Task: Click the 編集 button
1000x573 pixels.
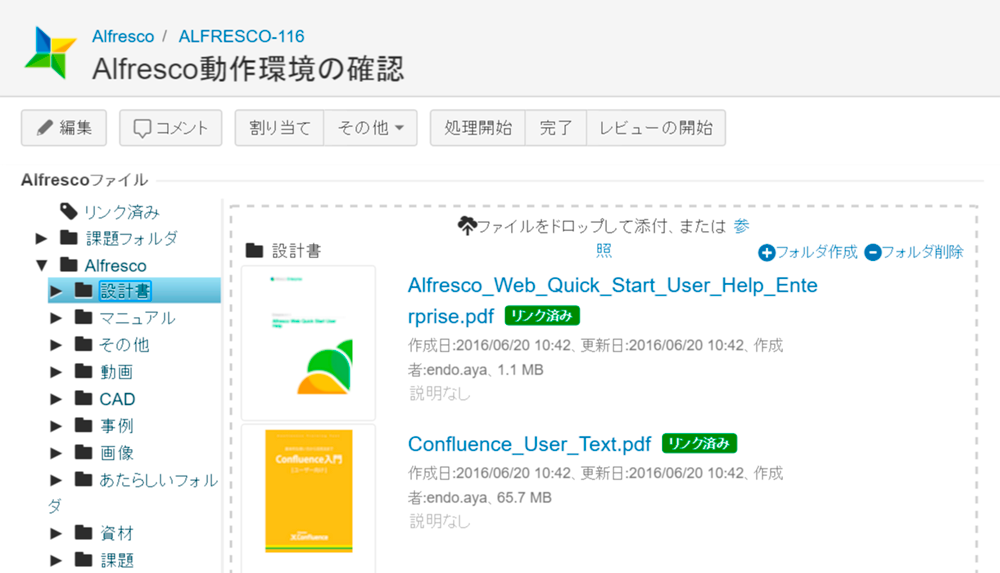Action: [x=64, y=128]
